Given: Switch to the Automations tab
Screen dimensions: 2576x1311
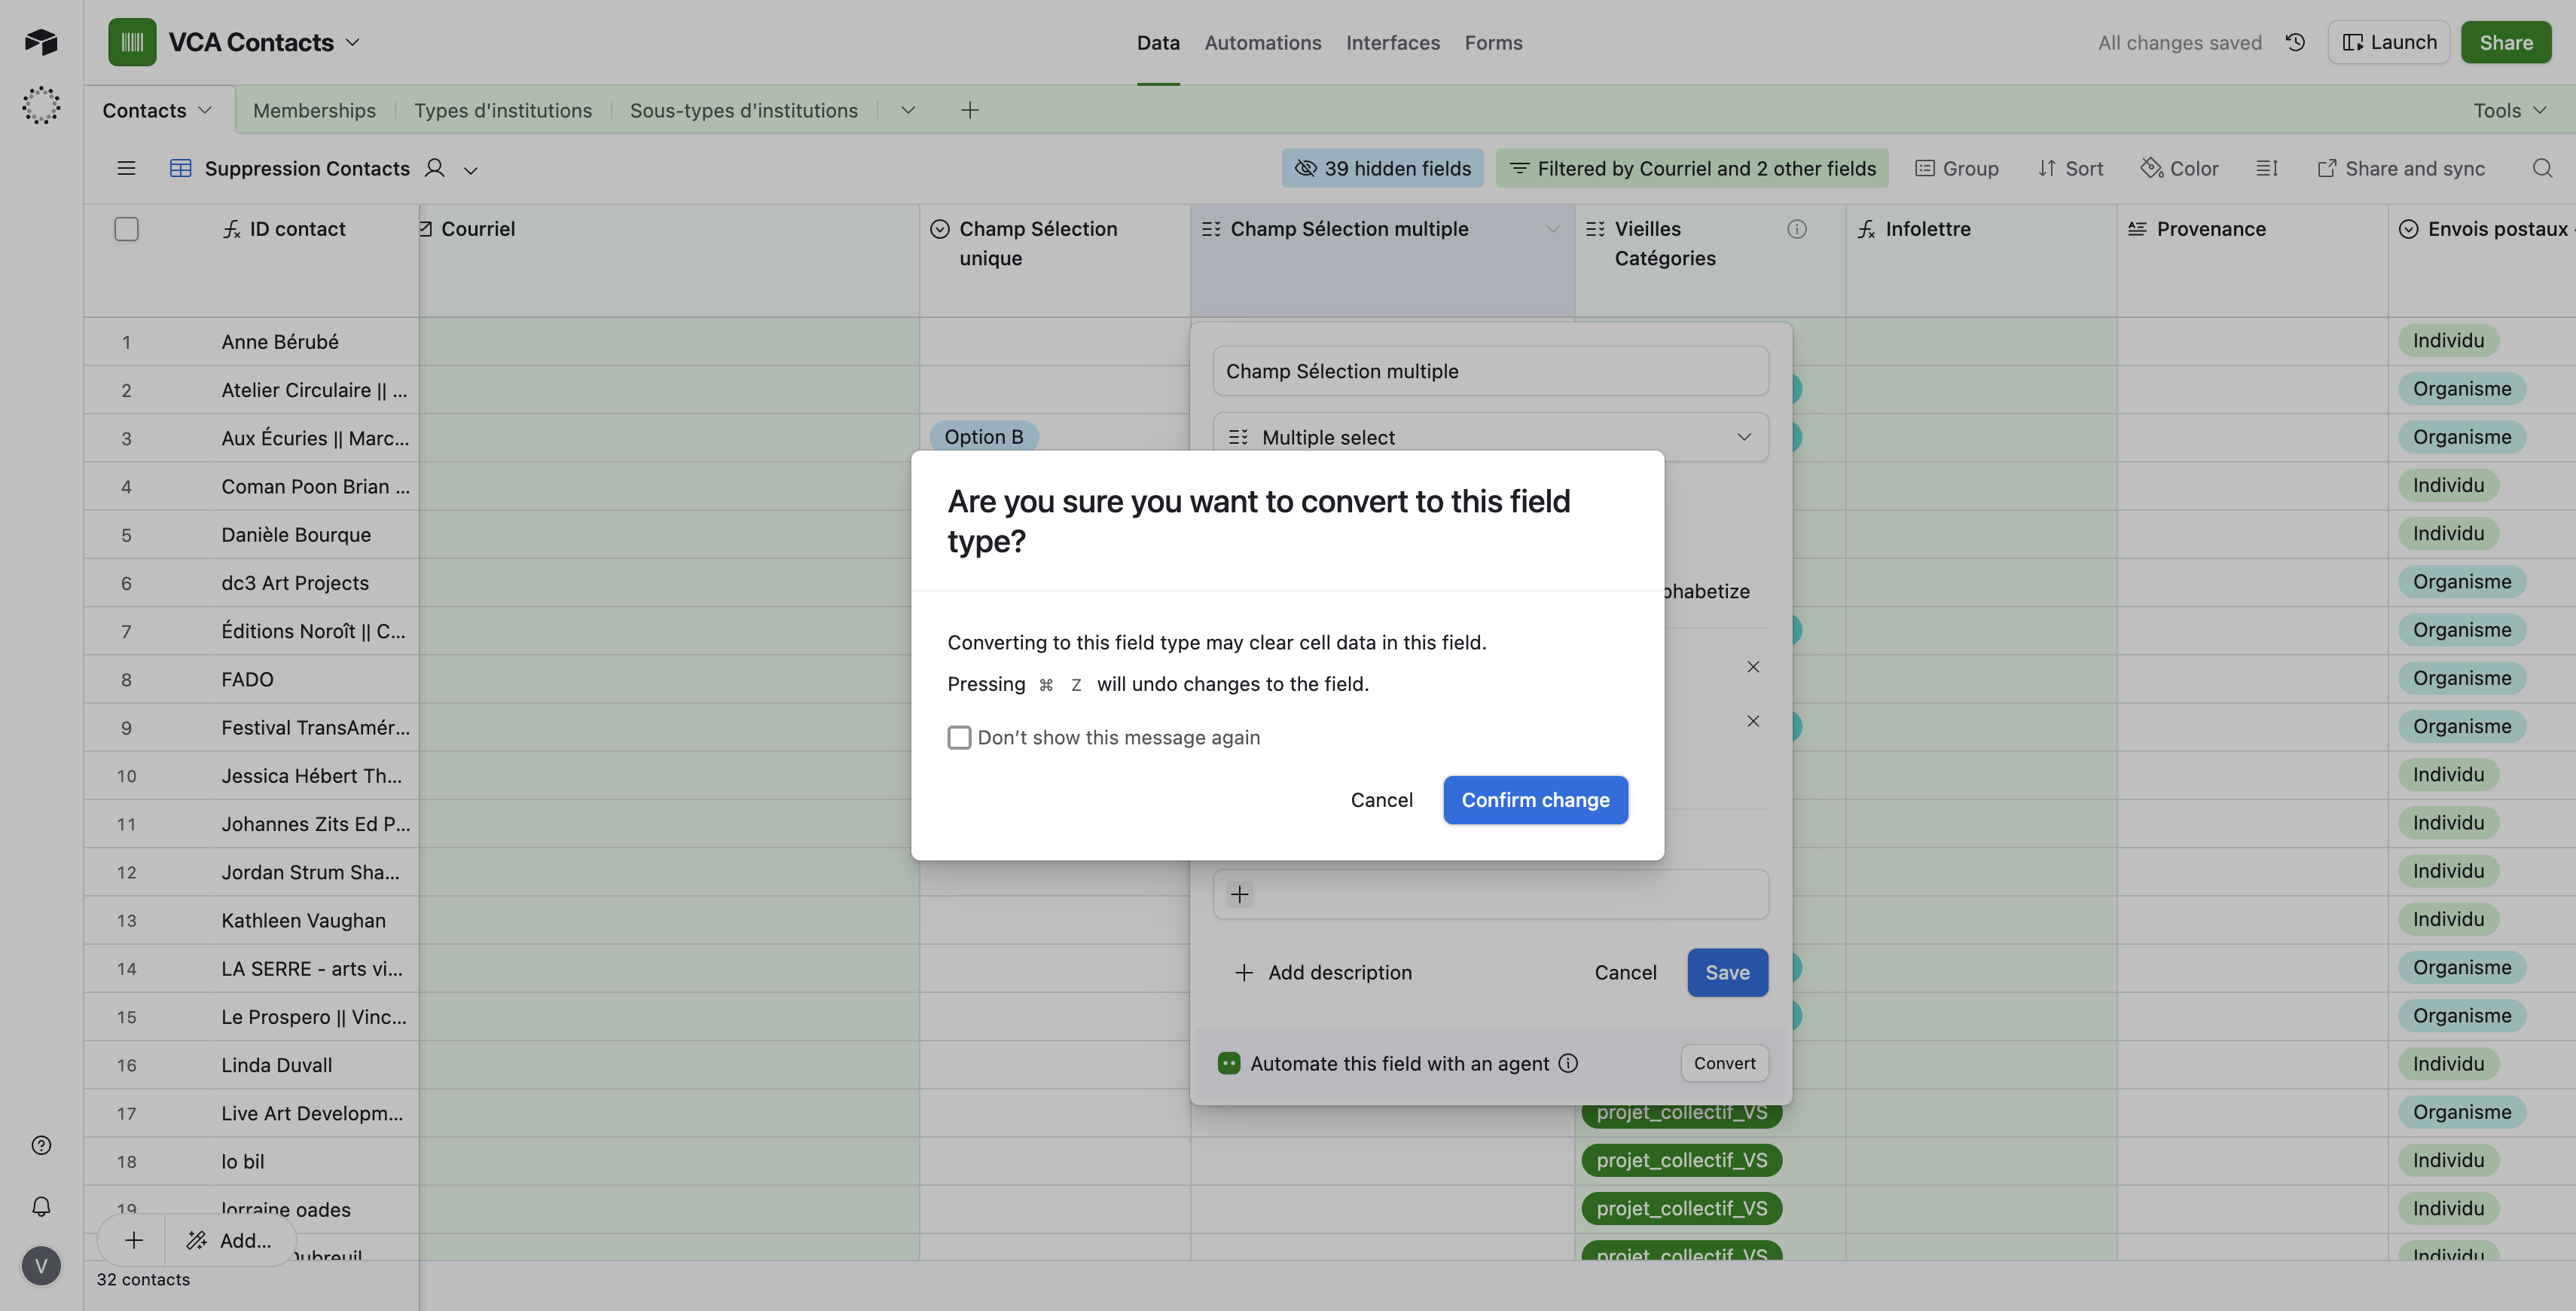Looking at the screenshot, I should click(x=1262, y=42).
